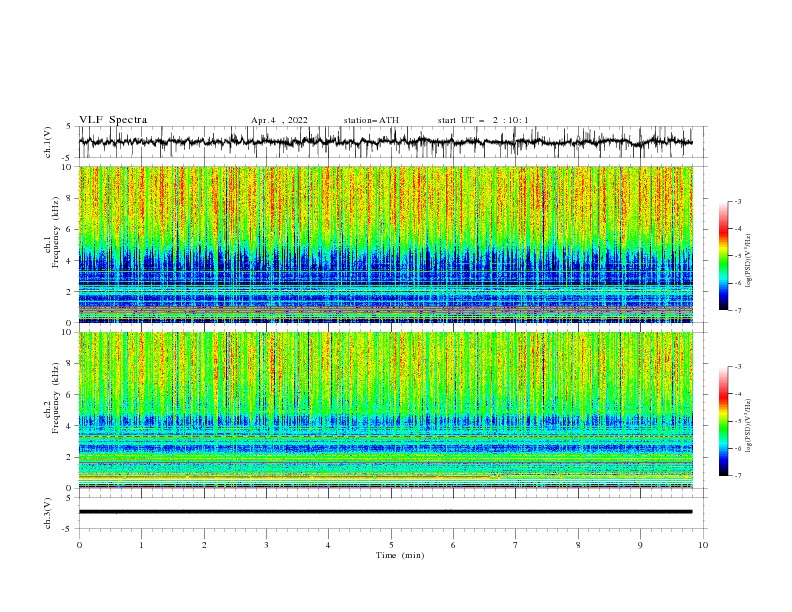Click the "2" kHz tick on ch.1 frequency axis
792x612 pixels.
click(69, 292)
